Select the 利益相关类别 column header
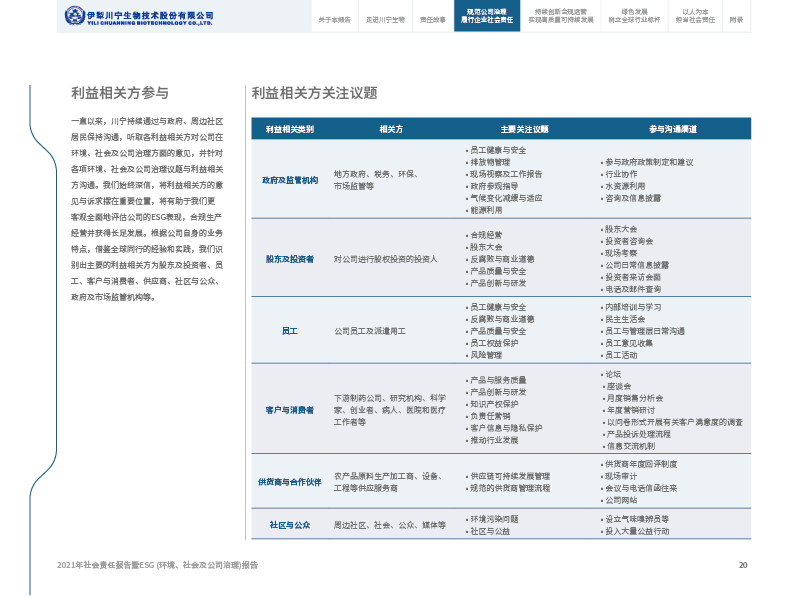Viewport: 809px width, 596px height. pos(289,129)
